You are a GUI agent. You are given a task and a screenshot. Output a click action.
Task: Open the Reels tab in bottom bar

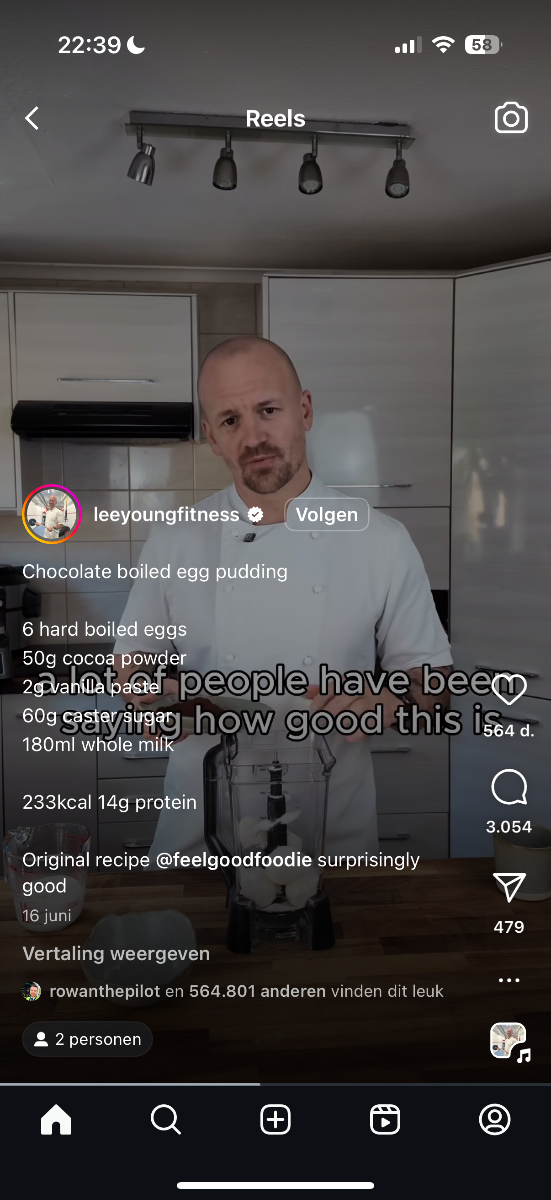(x=385, y=1120)
